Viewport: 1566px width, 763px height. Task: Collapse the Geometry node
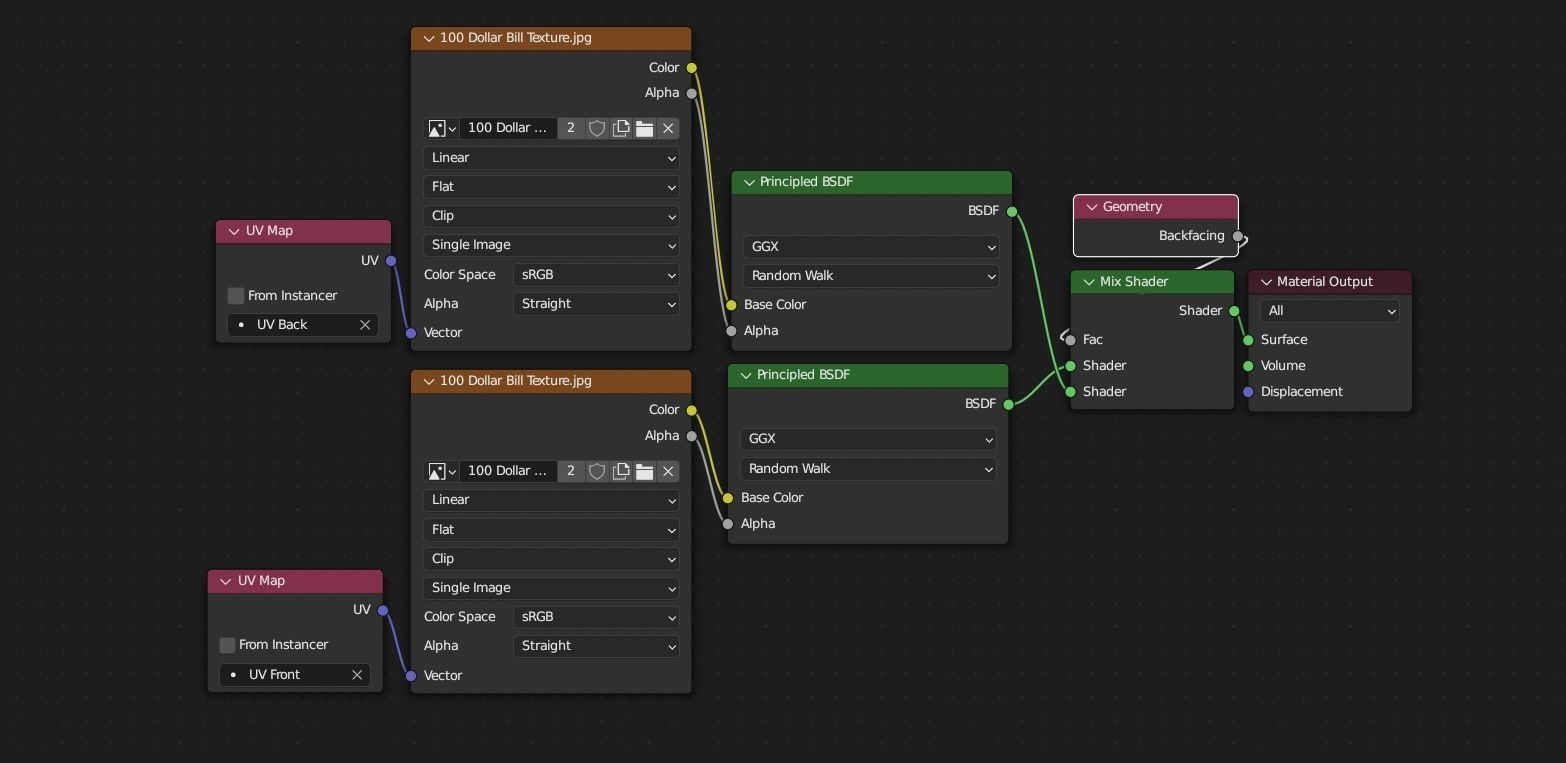pyautogui.click(x=1091, y=207)
